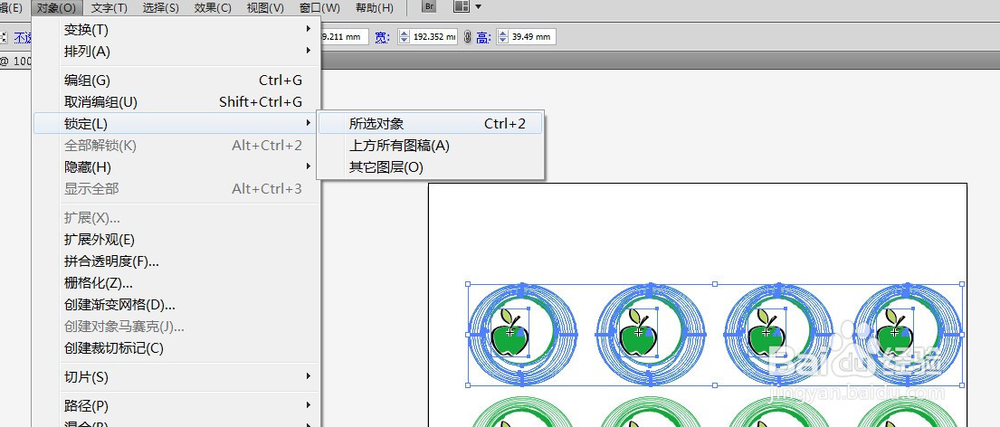Image resolution: width=1000 pixels, height=427 pixels.
Task: Choose 上方所有图稿(A) in the submenu
Action: [x=430, y=145]
